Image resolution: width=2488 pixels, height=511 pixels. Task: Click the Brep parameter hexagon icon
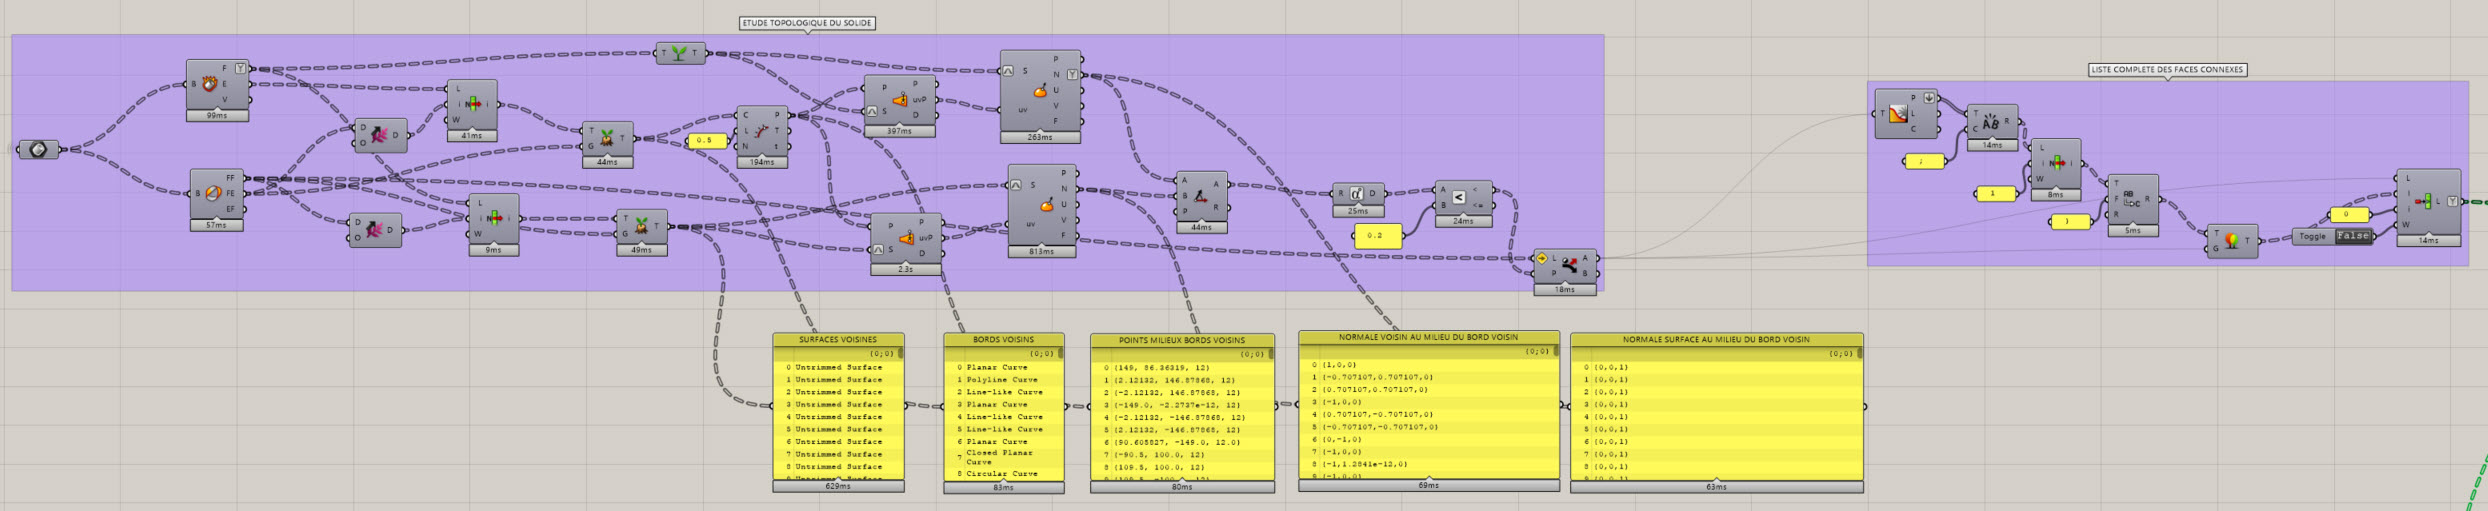pos(38,150)
